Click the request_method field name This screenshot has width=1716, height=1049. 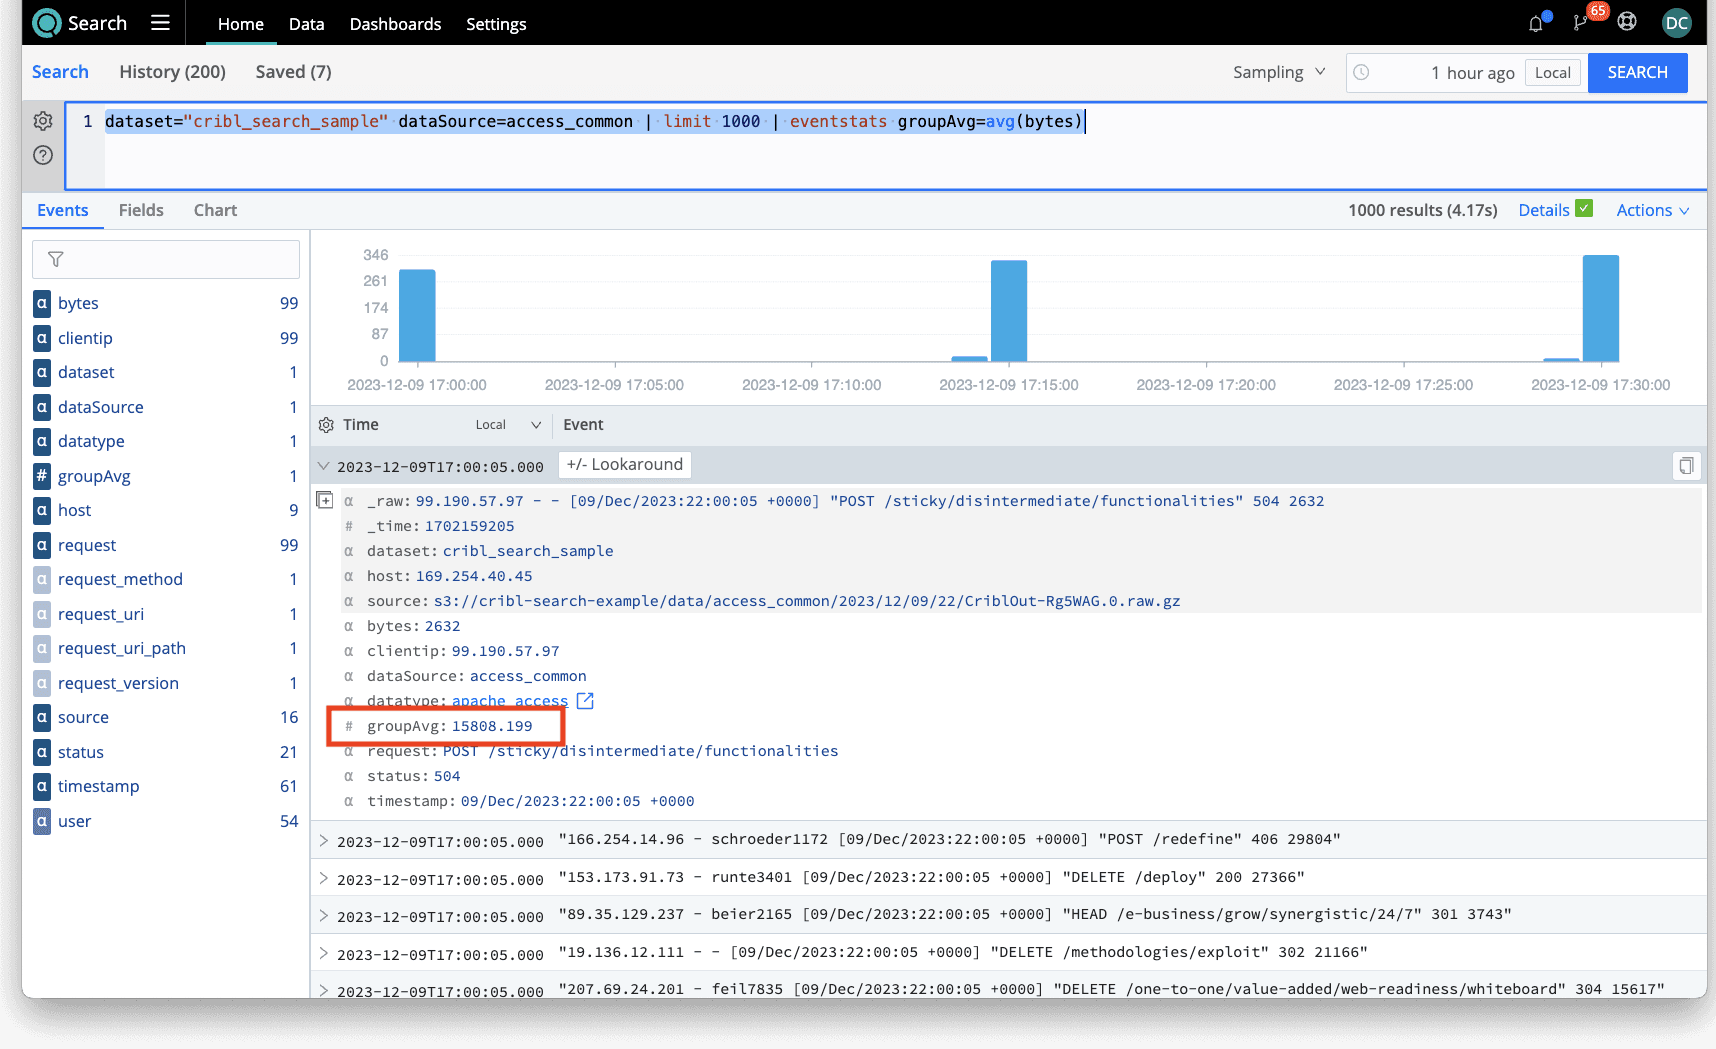[x=120, y=579]
